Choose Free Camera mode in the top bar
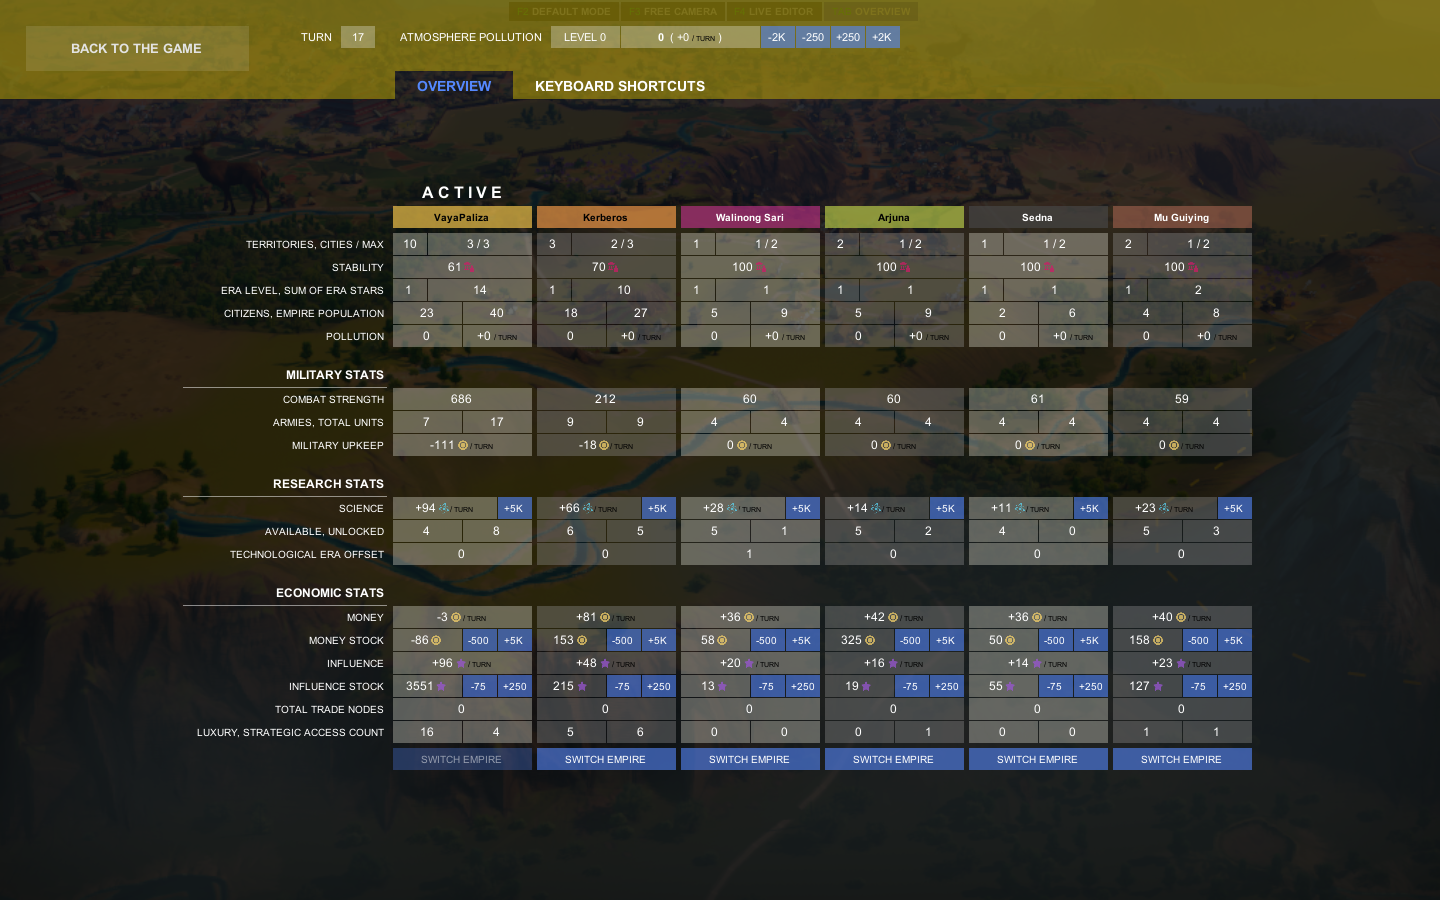 tap(672, 11)
